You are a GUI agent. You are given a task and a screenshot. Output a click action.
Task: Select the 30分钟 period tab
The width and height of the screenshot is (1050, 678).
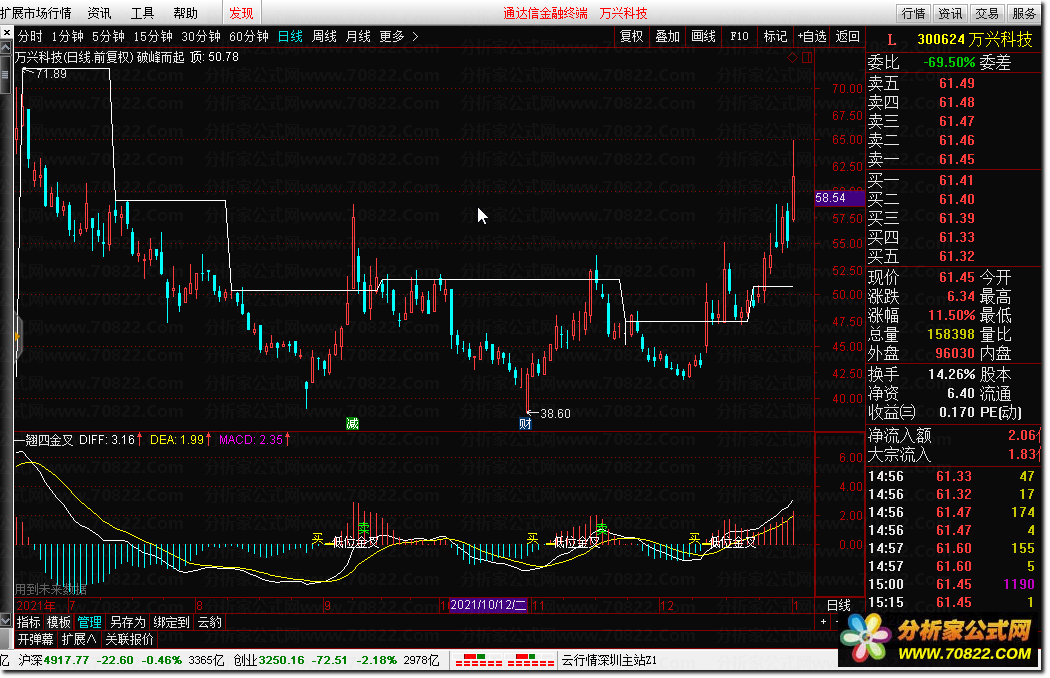click(201, 37)
